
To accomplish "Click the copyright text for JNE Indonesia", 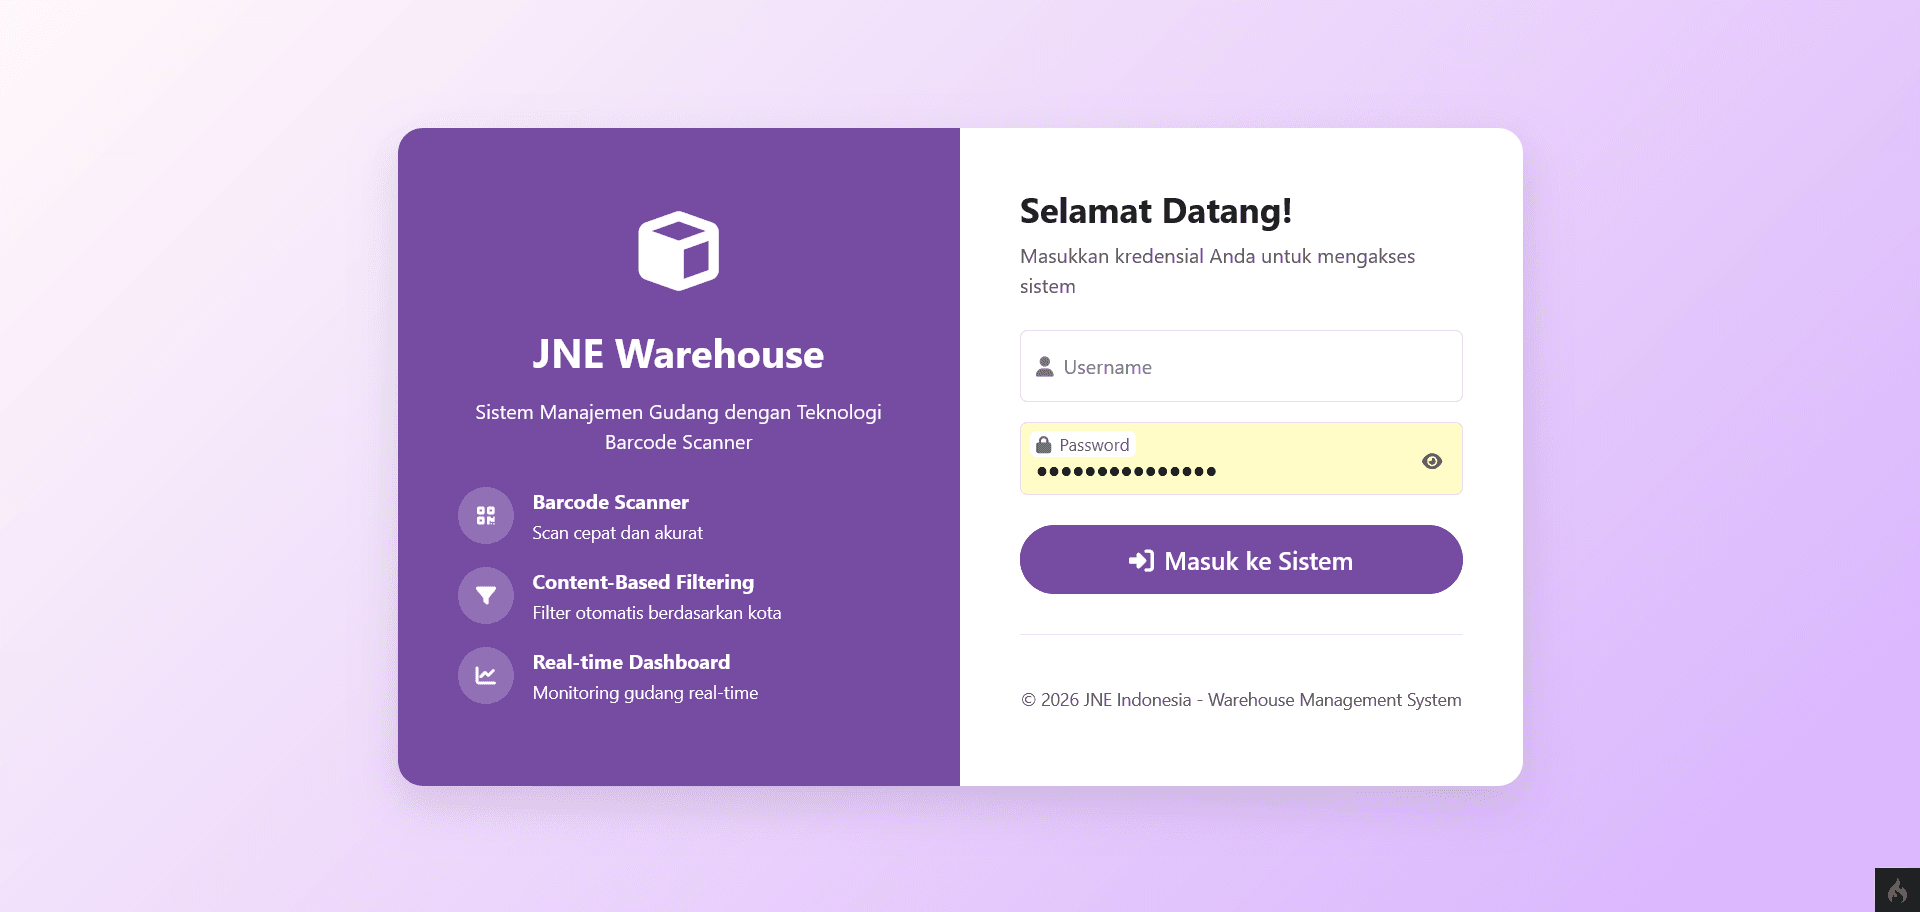I will tap(1240, 700).
